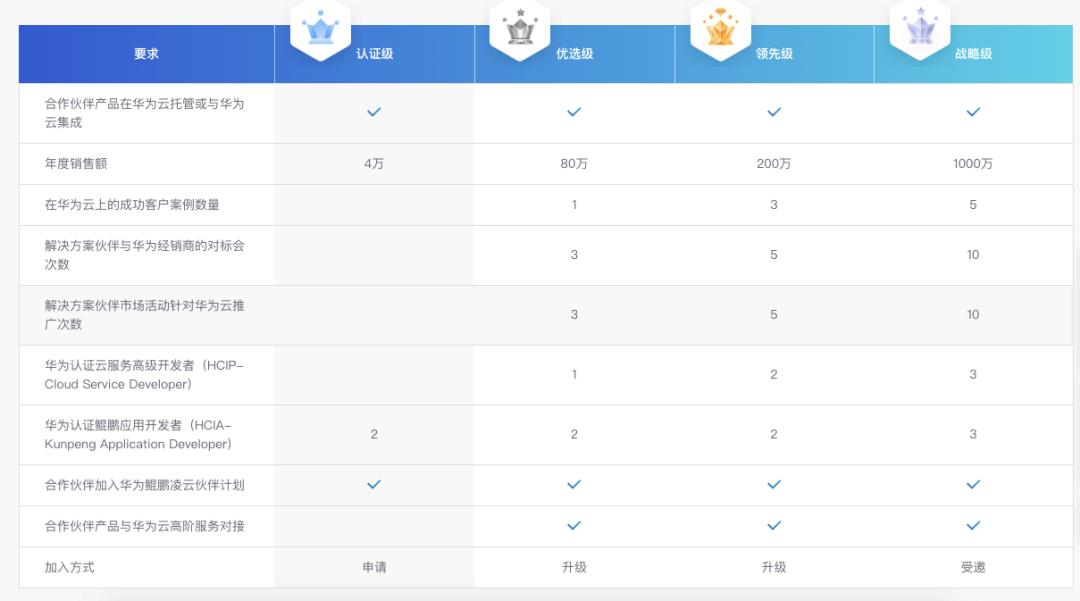Image resolution: width=1080 pixels, height=601 pixels.
Task: Click 升级 under 优选级 in 加入方式 row
Action: tap(574, 567)
